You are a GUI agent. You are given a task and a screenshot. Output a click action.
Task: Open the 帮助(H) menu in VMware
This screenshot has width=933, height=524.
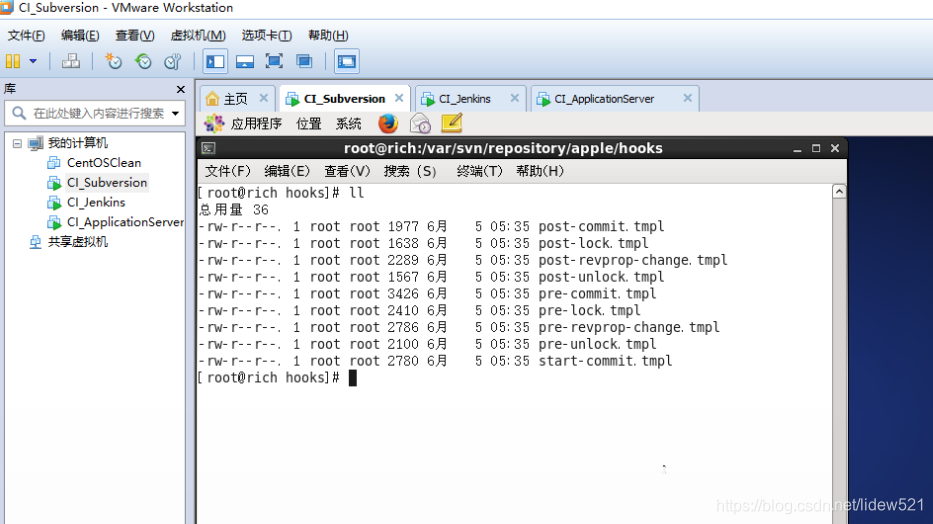(x=328, y=36)
